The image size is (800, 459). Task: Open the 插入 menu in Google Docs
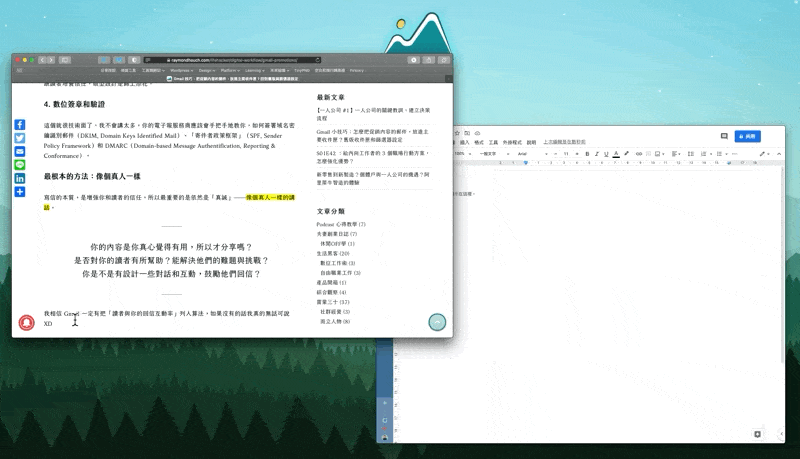(x=464, y=142)
